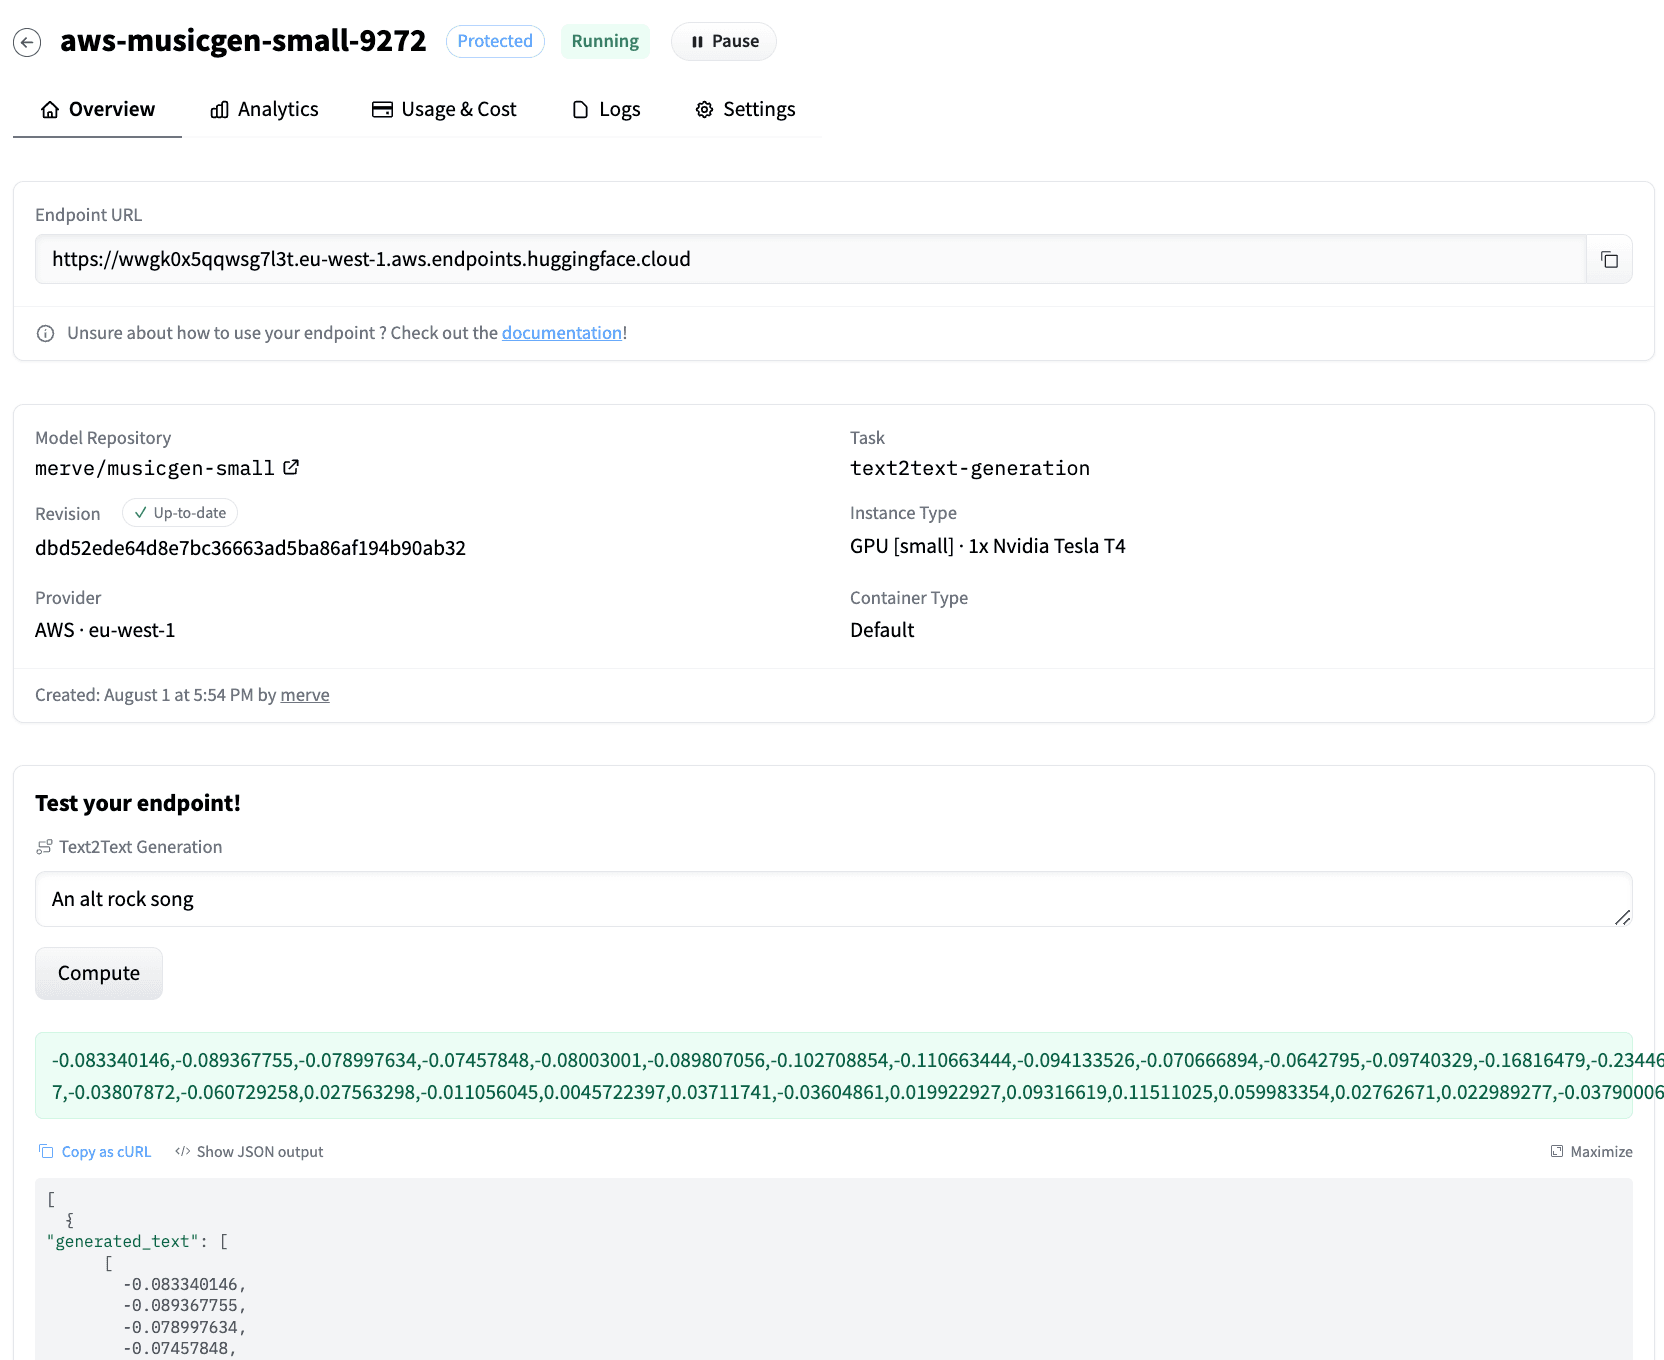Screen dimensions: 1664x1360
Task: Click the clipboard icon beside Copy as cURL
Action: pos(46,1151)
